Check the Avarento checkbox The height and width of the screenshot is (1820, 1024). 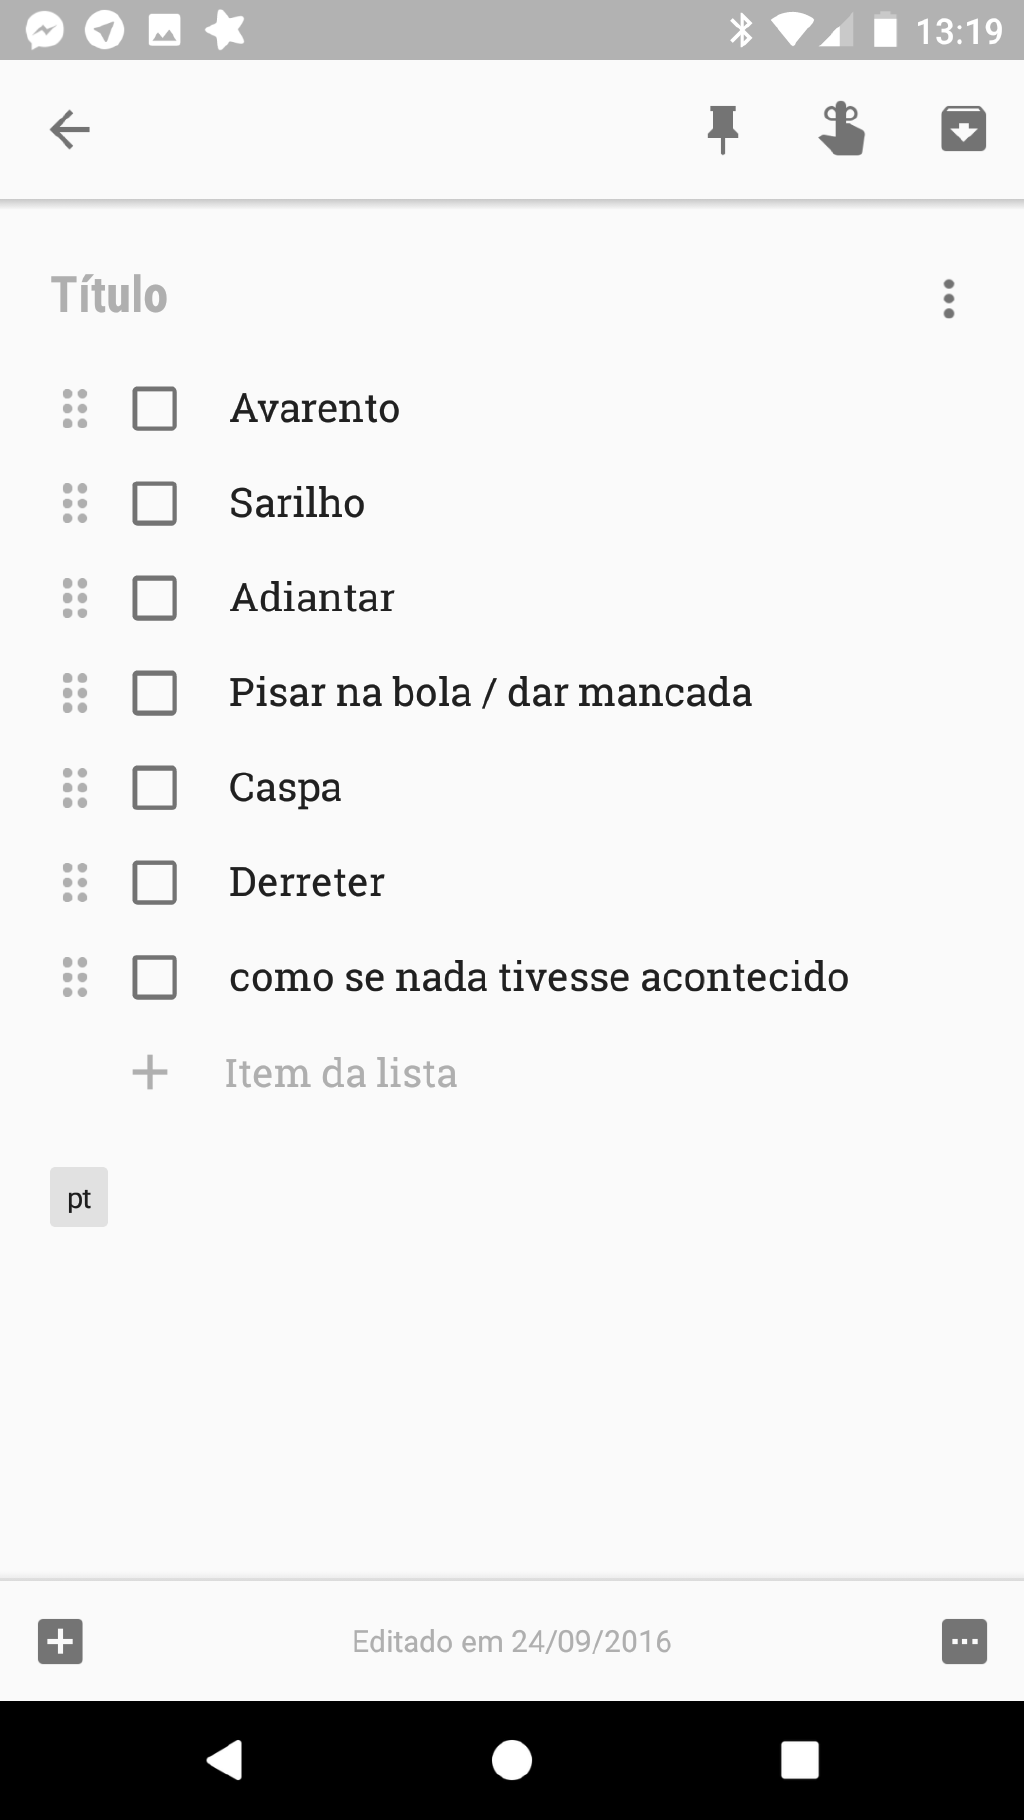(155, 409)
